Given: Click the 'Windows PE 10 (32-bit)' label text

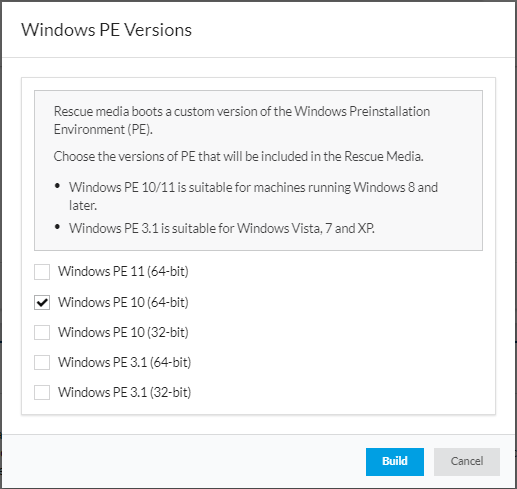Looking at the screenshot, I should coord(123,332).
